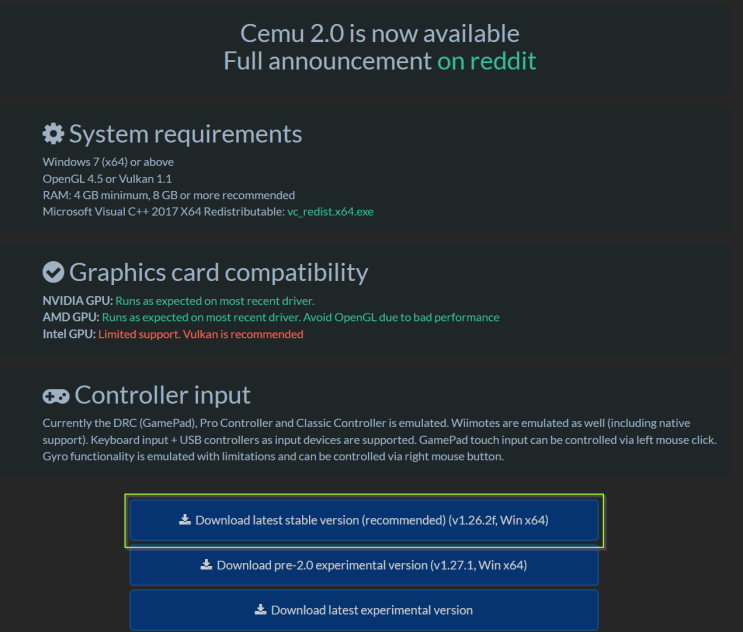Click download icon in the latest experimental button
This screenshot has height=632, width=743.
(260, 610)
